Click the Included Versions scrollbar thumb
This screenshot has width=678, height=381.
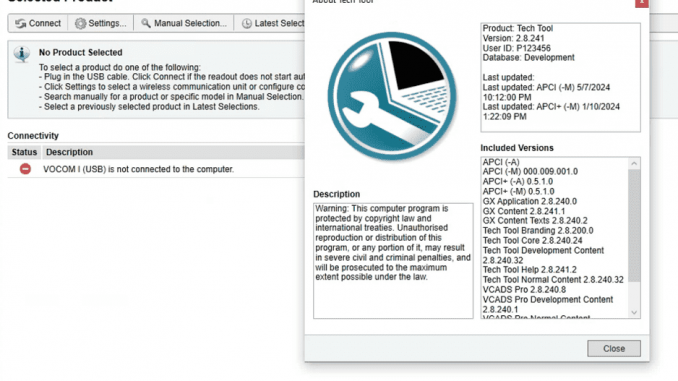pyautogui.click(x=634, y=226)
